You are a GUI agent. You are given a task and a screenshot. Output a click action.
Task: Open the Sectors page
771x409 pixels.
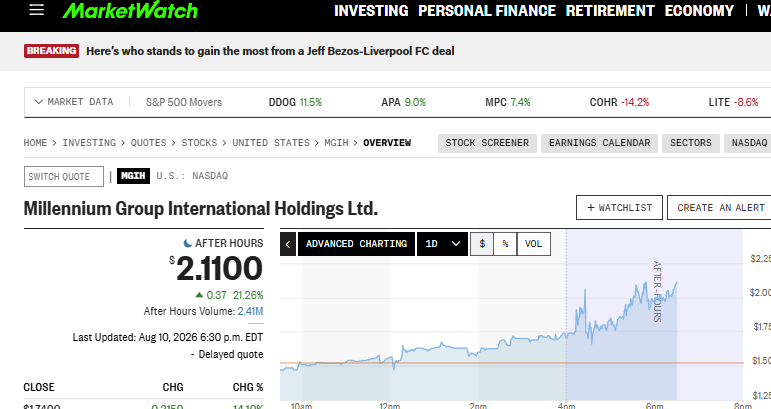(x=691, y=143)
